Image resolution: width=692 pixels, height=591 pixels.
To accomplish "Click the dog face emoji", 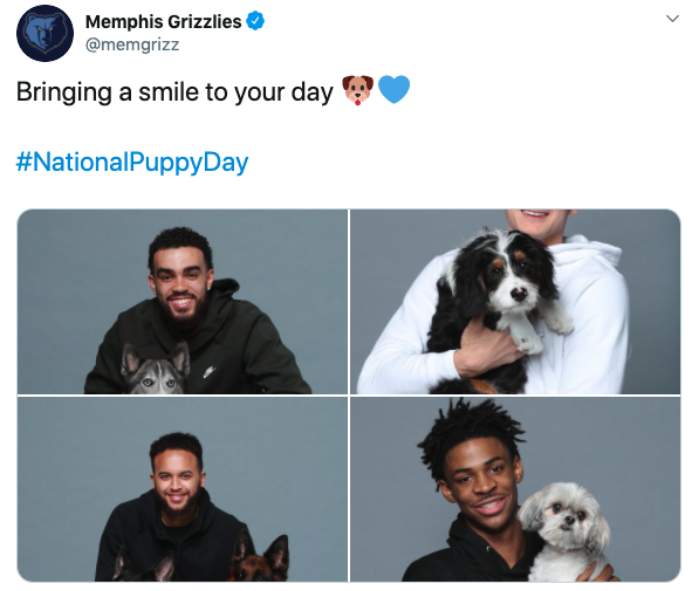I will (x=358, y=90).
